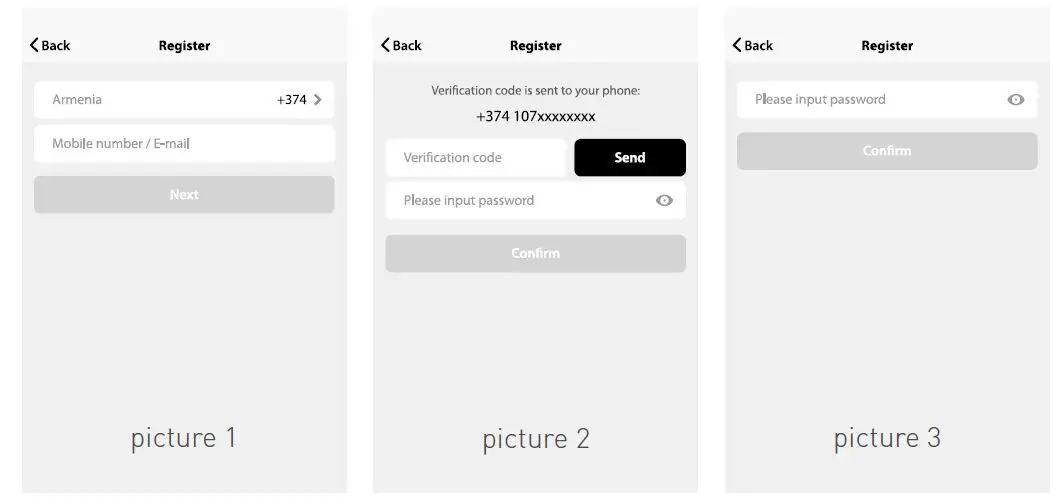Image resolution: width=1062 pixels, height=504 pixels.
Task: Tap the Back arrow in picture 1
Action: tap(49, 45)
